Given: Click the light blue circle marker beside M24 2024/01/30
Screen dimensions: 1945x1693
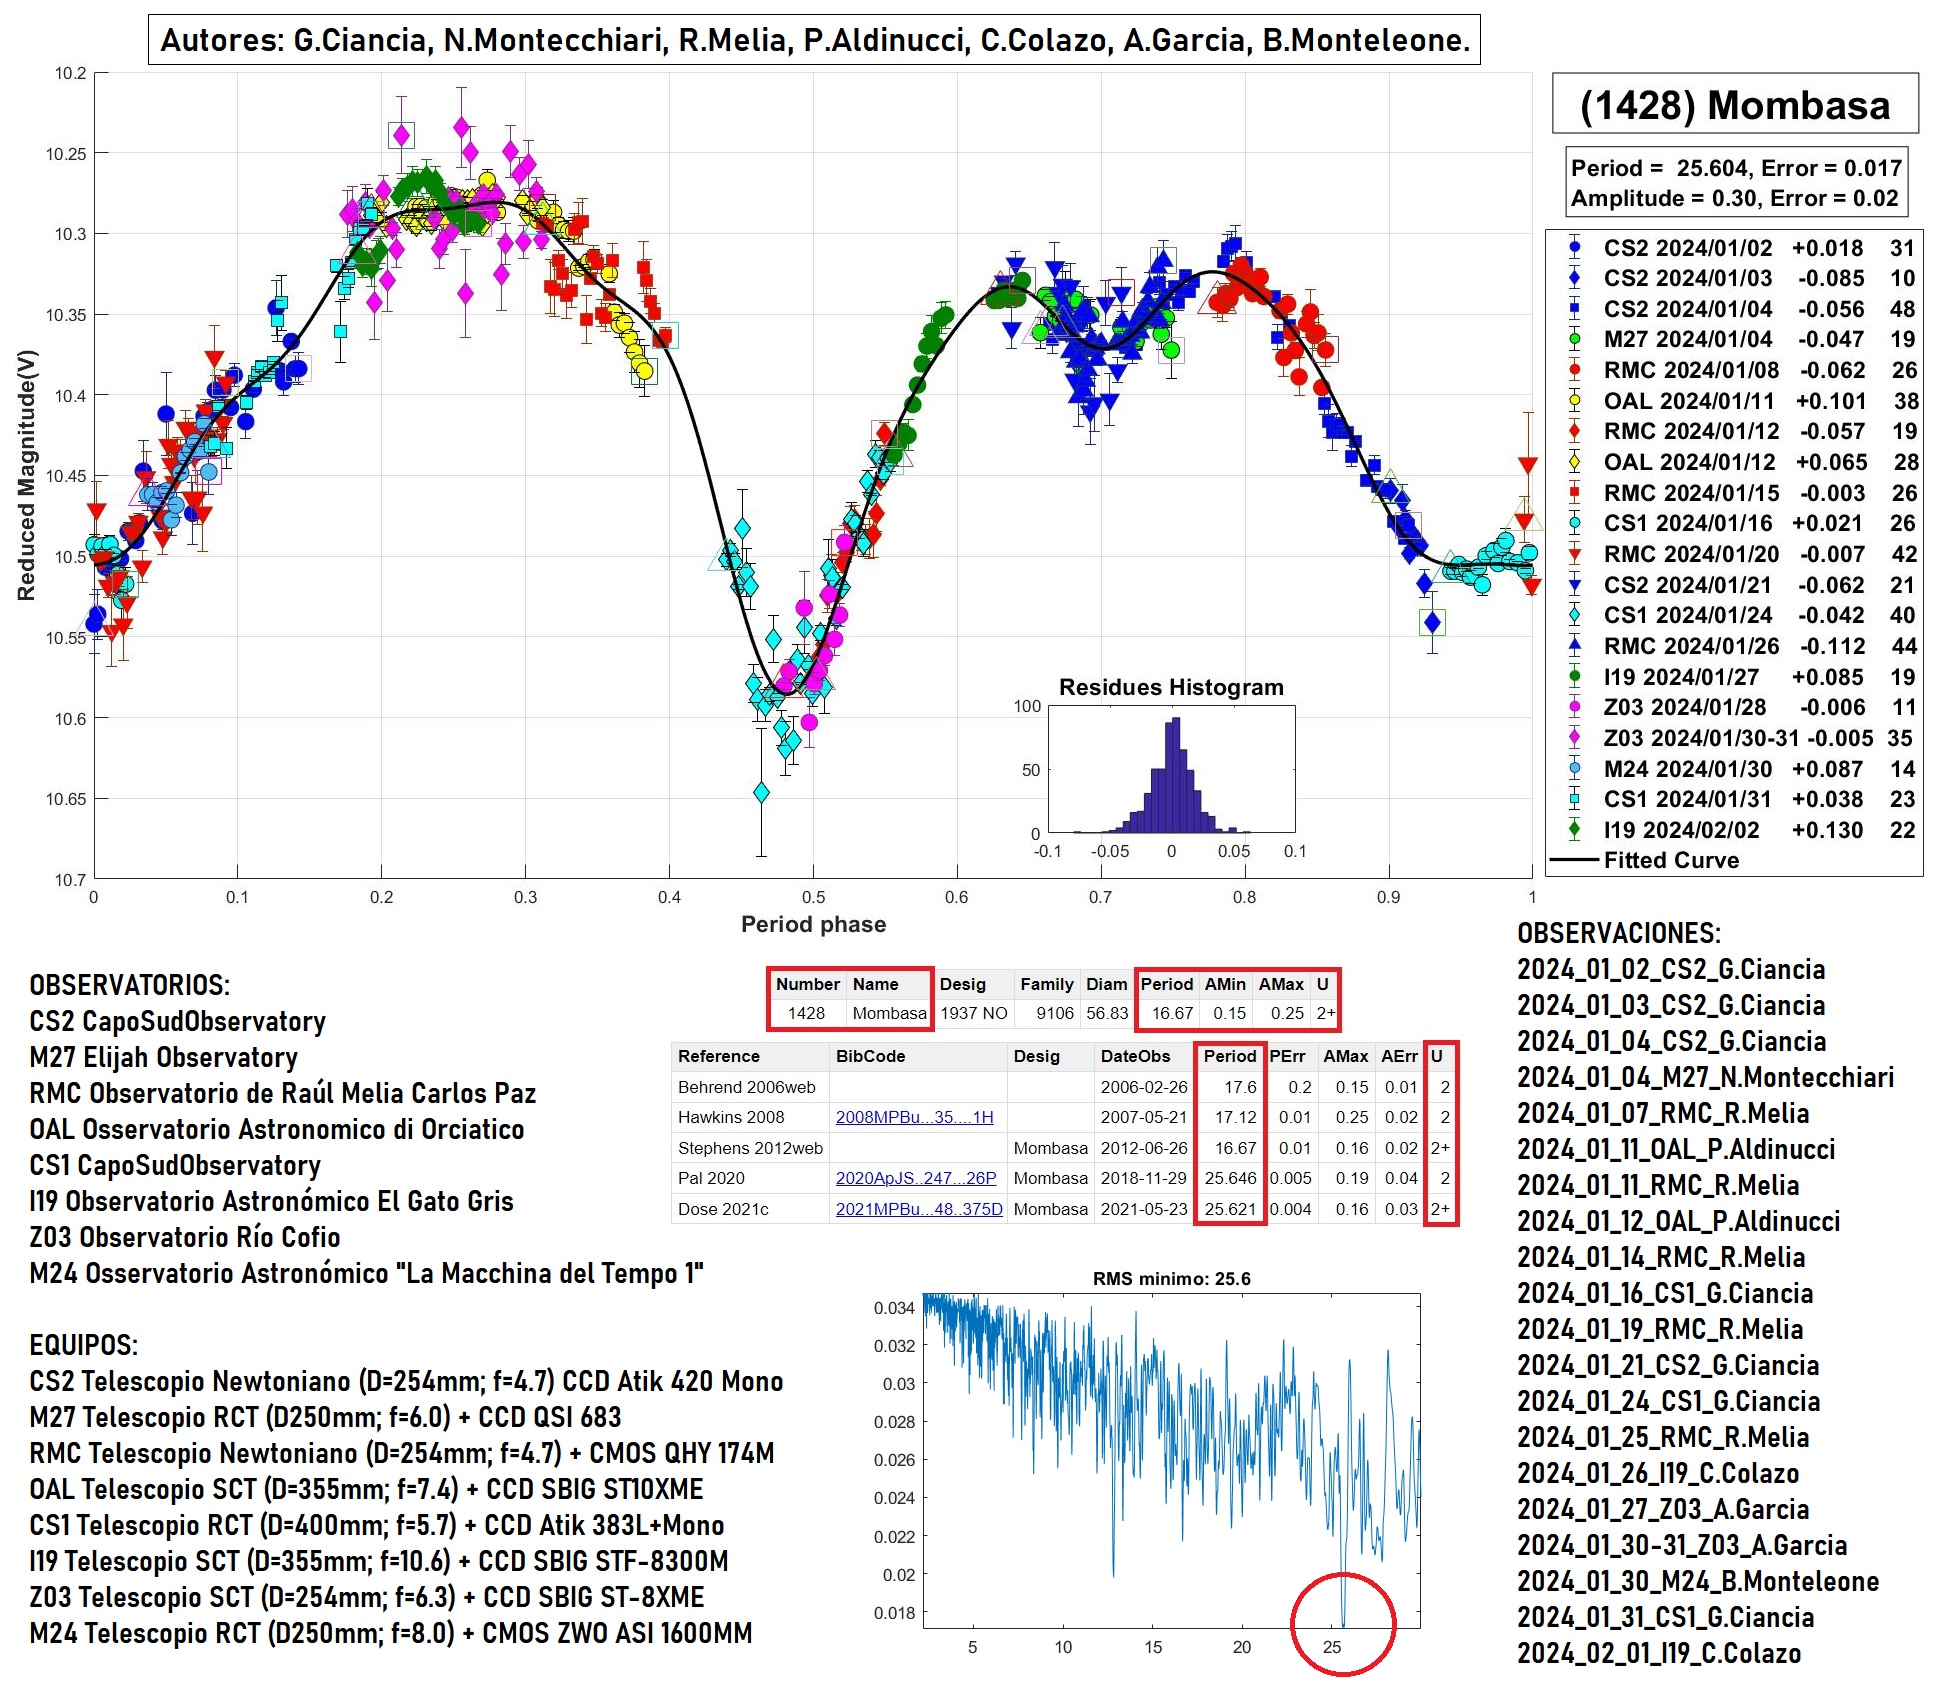Looking at the screenshot, I should click(1575, 769).
